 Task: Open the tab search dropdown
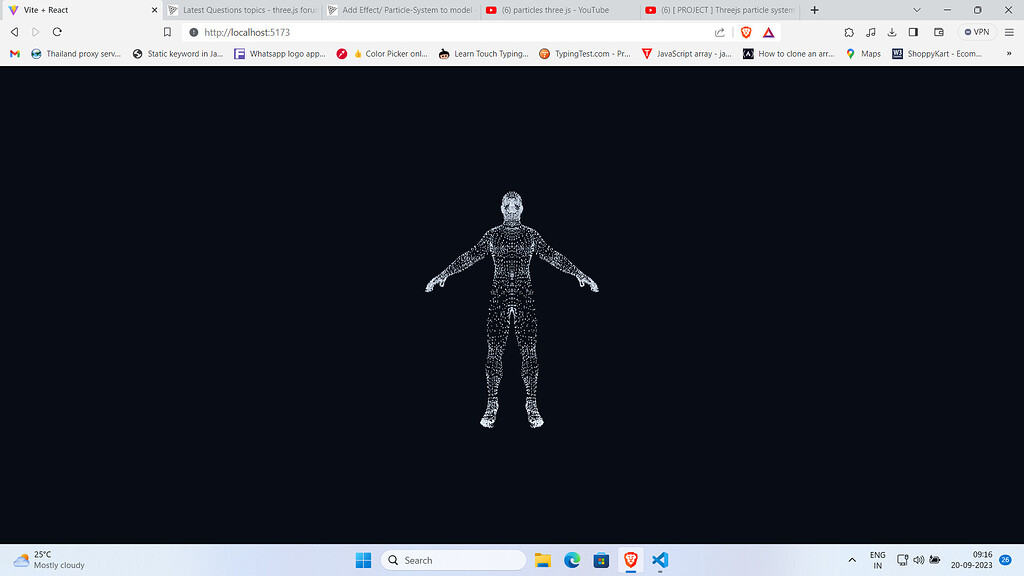917,10
